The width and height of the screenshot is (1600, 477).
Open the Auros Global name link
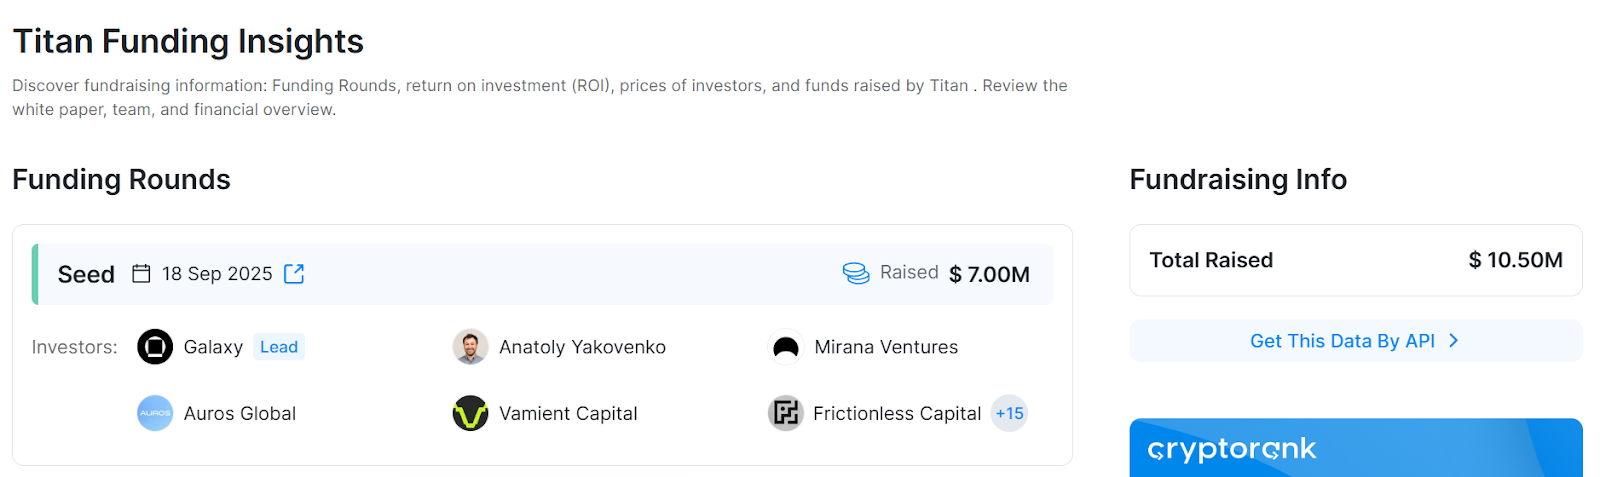[x=240, y=413]
